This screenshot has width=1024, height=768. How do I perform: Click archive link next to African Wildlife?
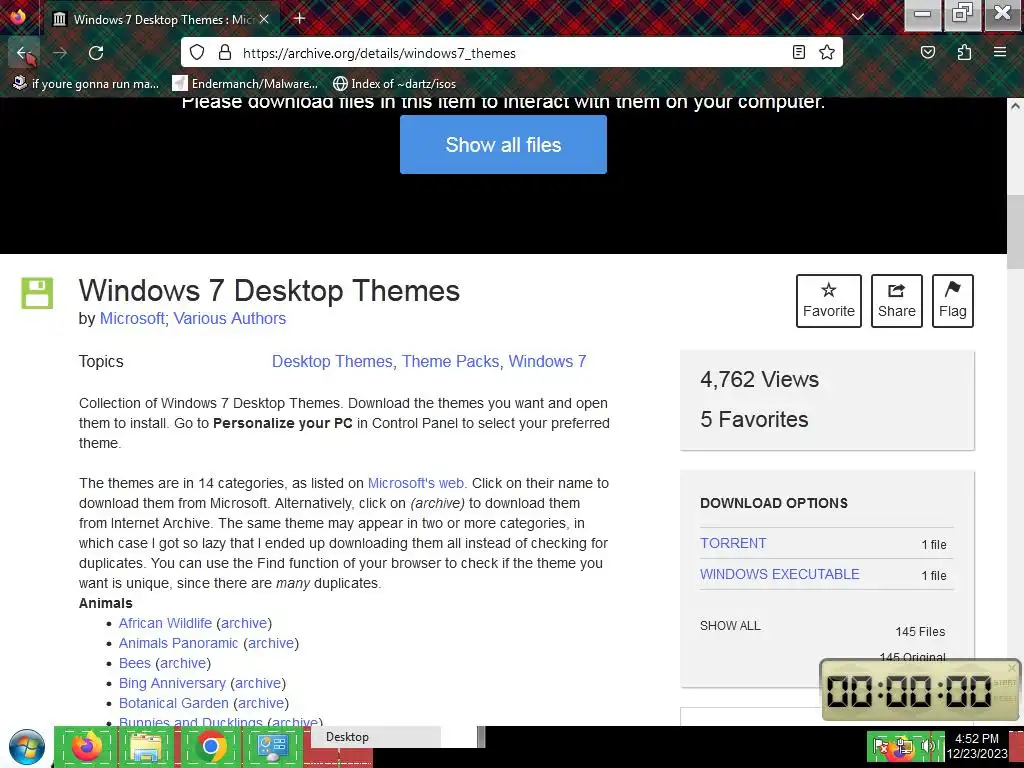(x=244, y=623)
